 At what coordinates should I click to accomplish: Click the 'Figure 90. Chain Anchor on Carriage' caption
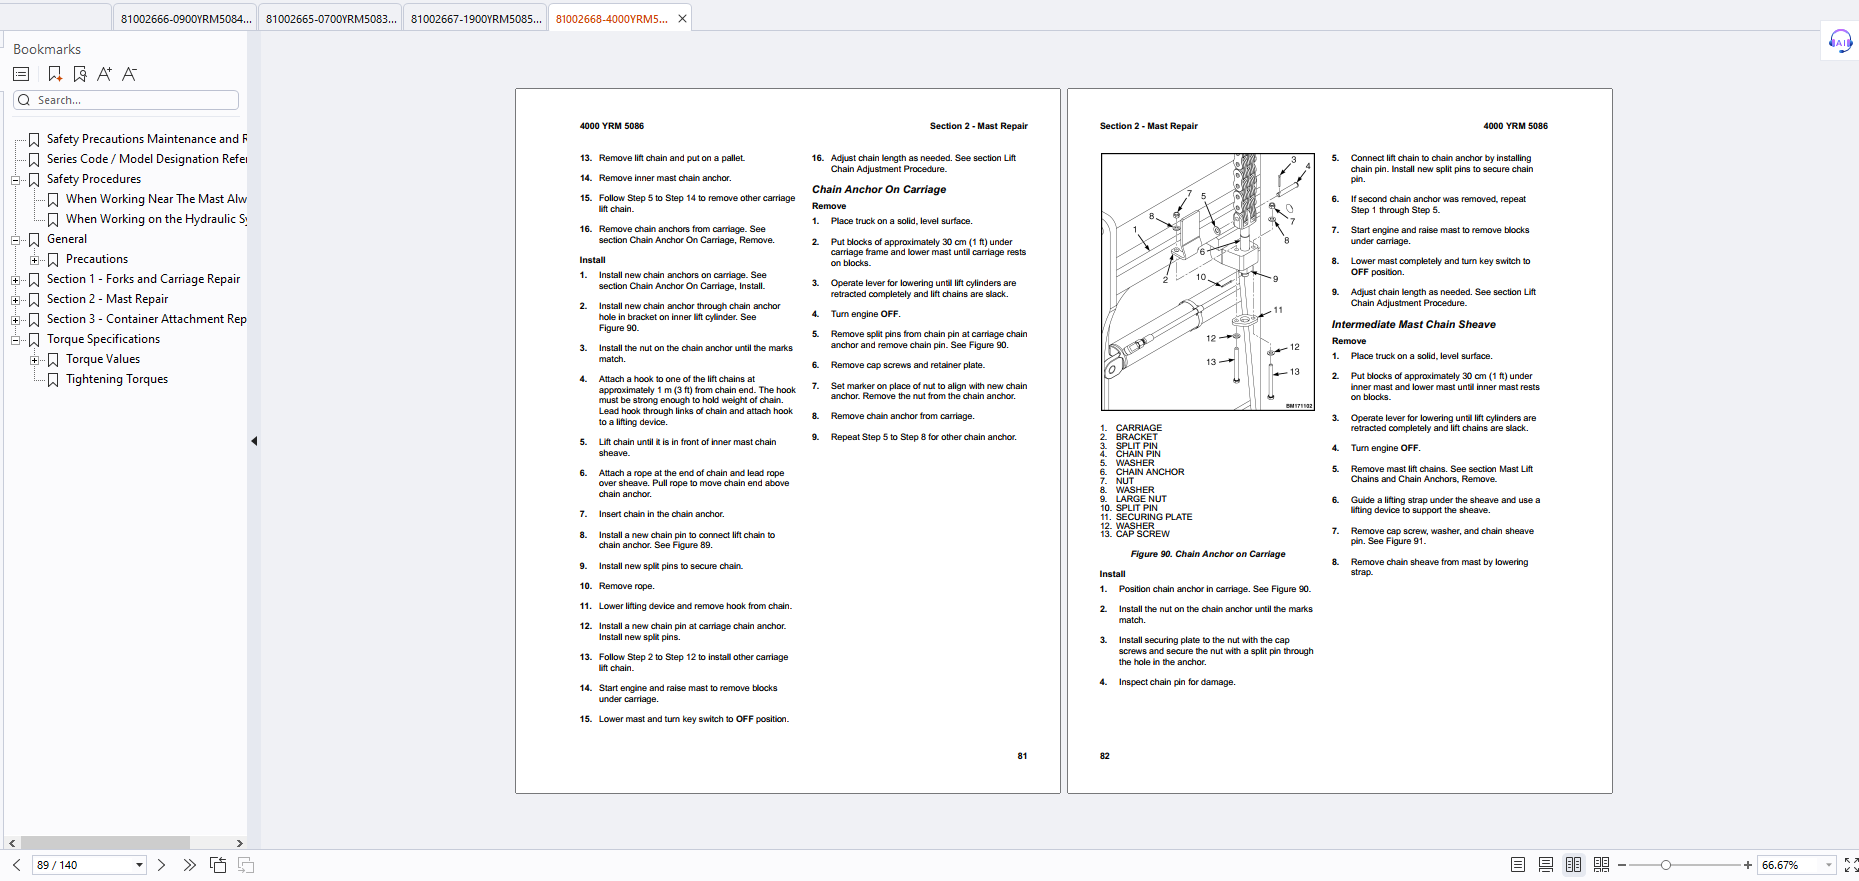(x=1208, y=554)
